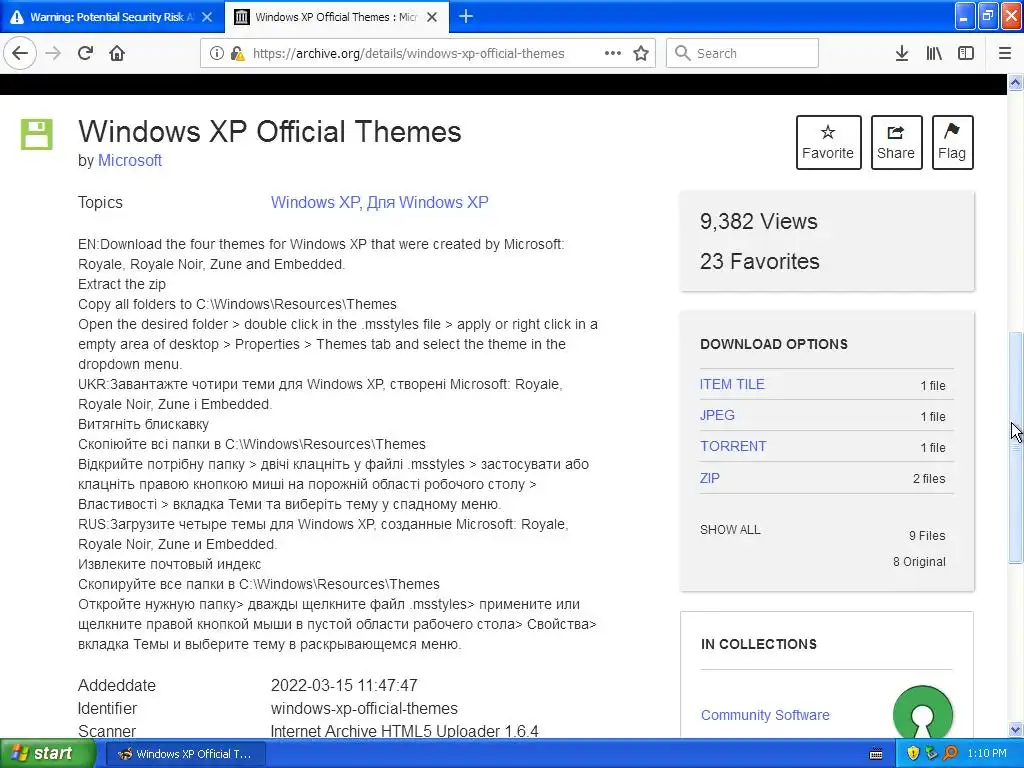This screenshot has width=1024, height=768.
Task: Download the TORRENT file option
Action: click(x=733, y=446)
